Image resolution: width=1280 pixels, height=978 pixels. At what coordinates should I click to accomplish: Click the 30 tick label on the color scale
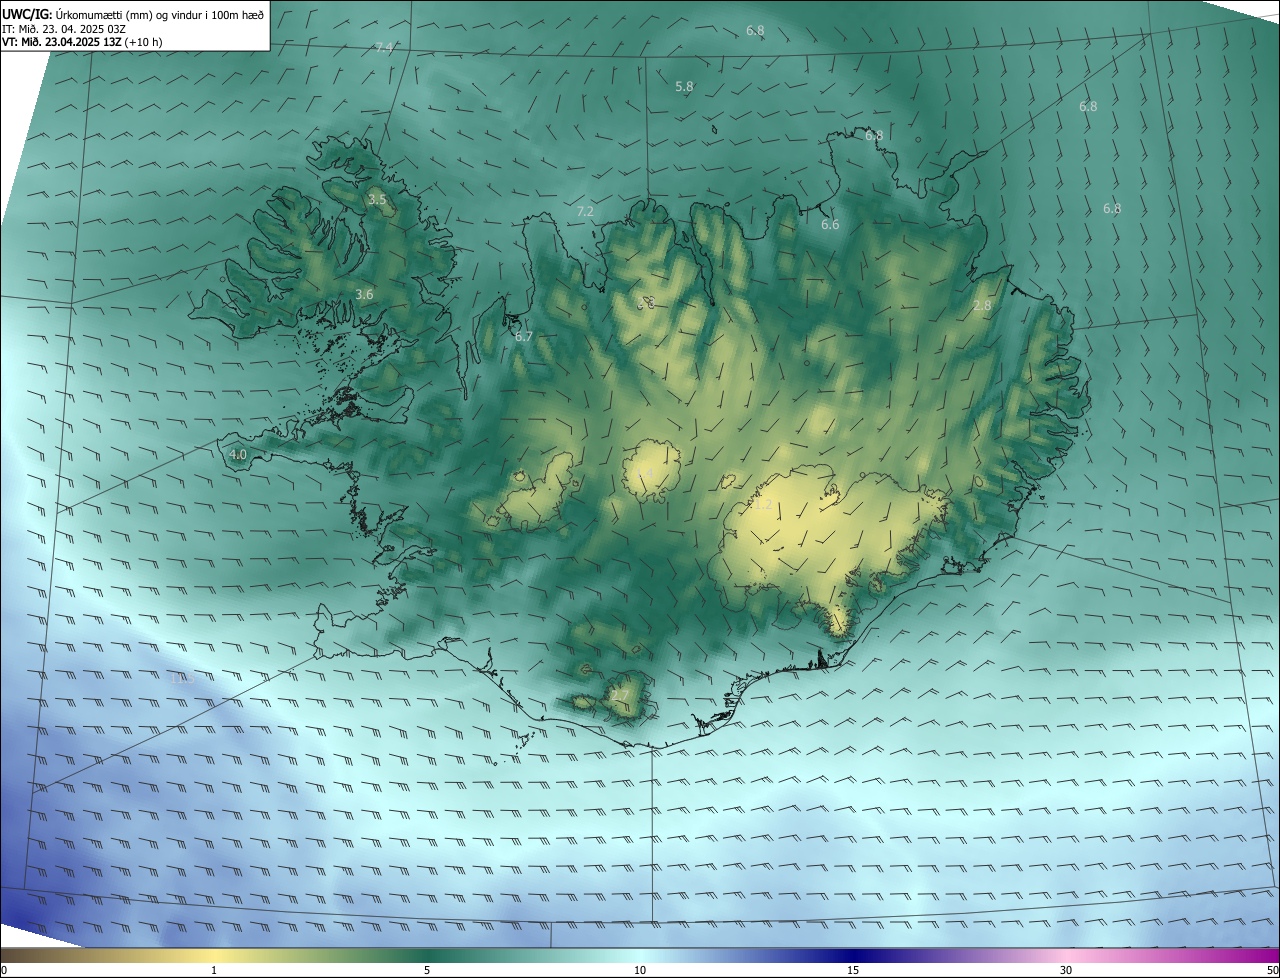[x=1066, y=970]
